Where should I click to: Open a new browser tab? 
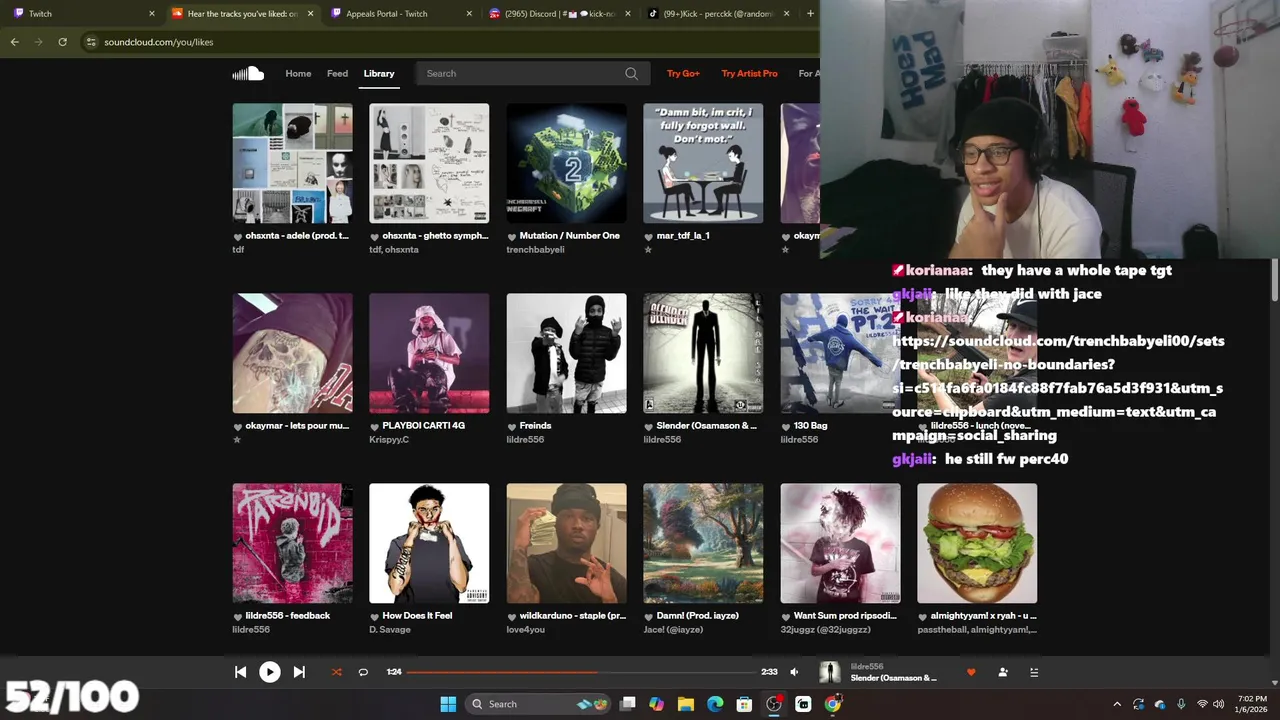tap(810, 14)
